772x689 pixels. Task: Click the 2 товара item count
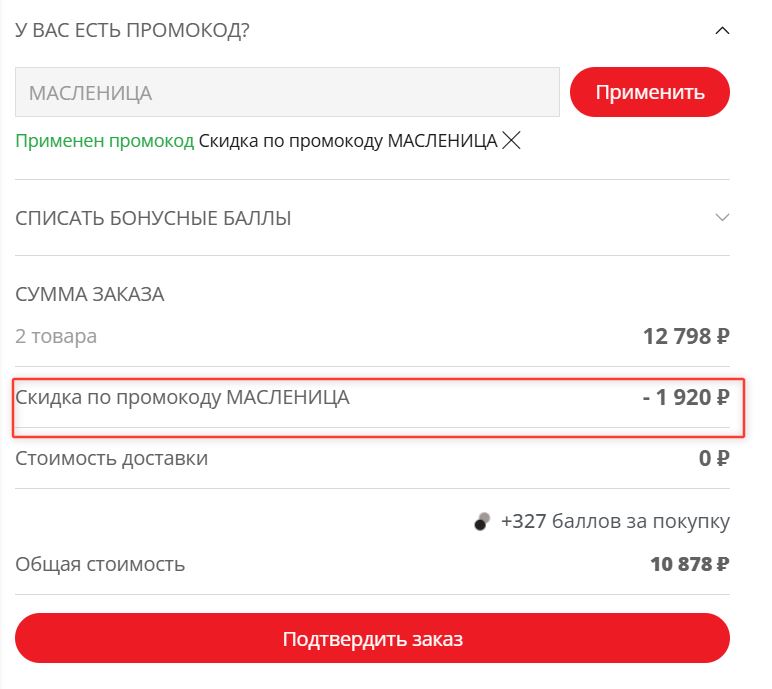coord(56,336)
